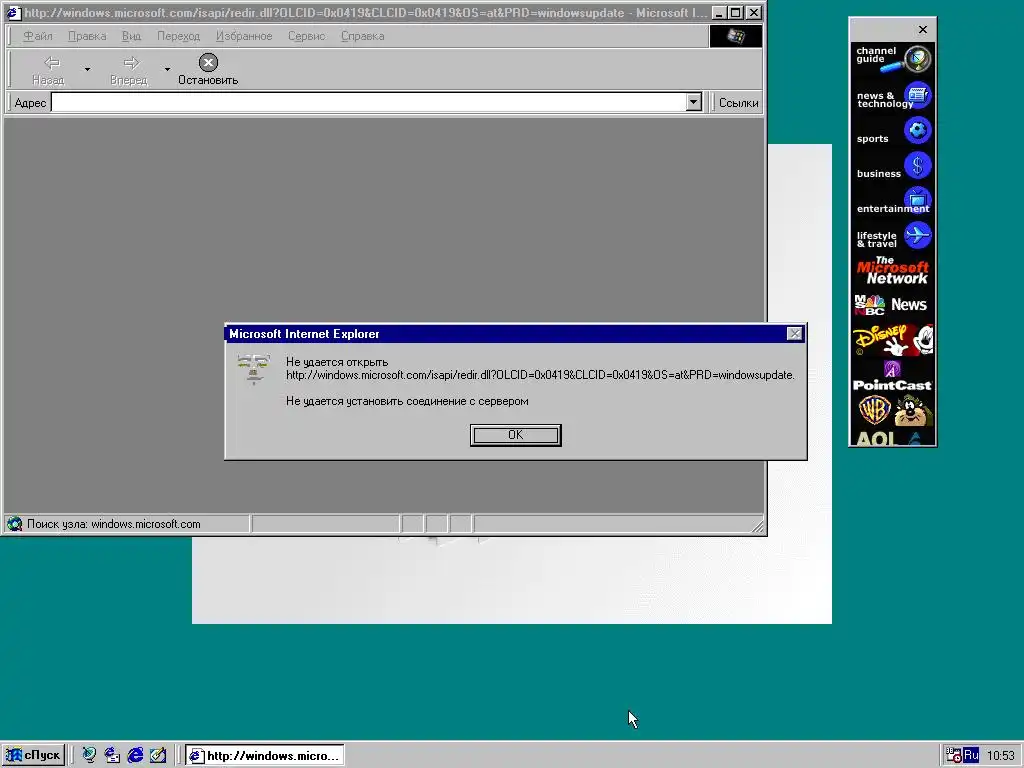Open the lifestyle & travel channel
Image resolution: width=1024 pixels, height=768 pixels.
893,237
